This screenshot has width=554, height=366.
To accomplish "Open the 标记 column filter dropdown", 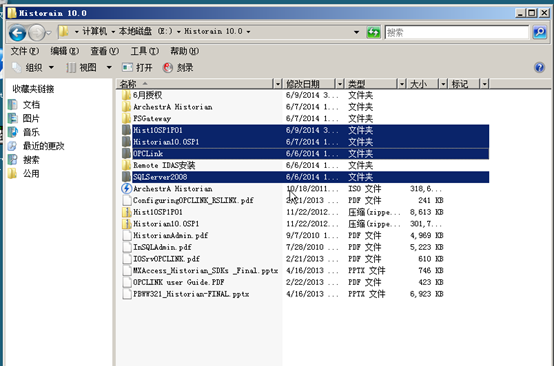I will 484,84.
